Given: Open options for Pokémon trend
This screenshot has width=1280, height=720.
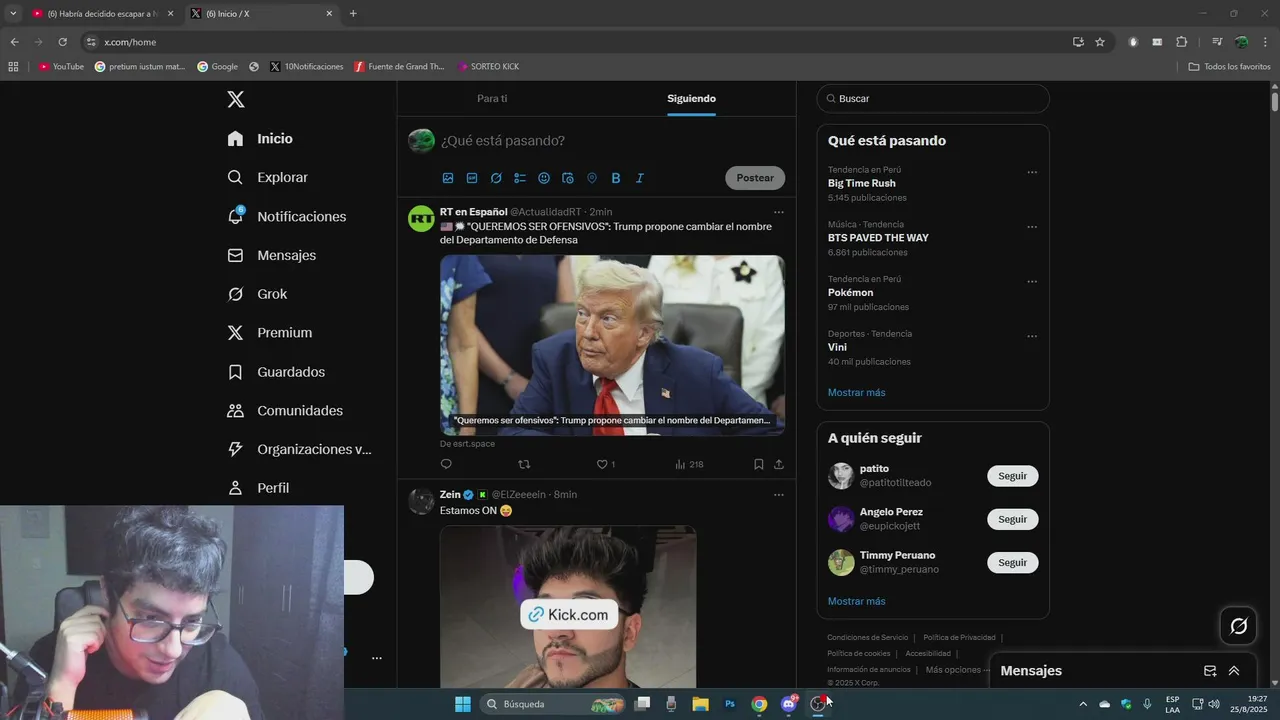Looking at the screenshot, I should [1032, 282].
